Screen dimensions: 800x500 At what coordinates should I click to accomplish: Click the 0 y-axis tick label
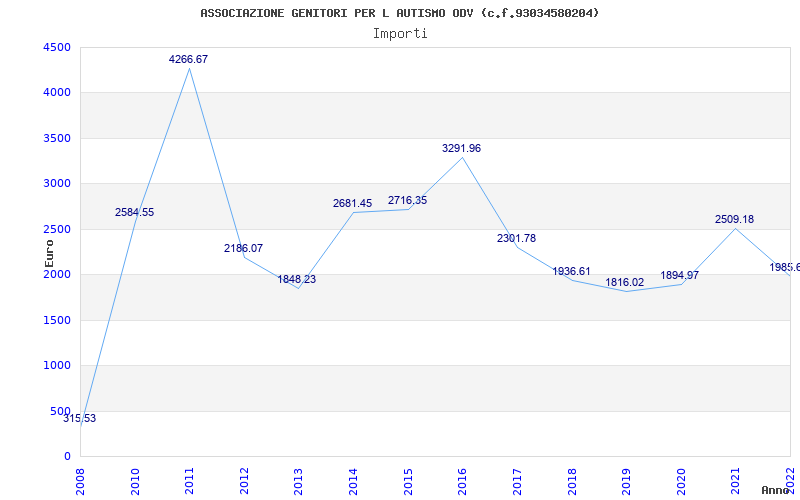coord(67,457)
